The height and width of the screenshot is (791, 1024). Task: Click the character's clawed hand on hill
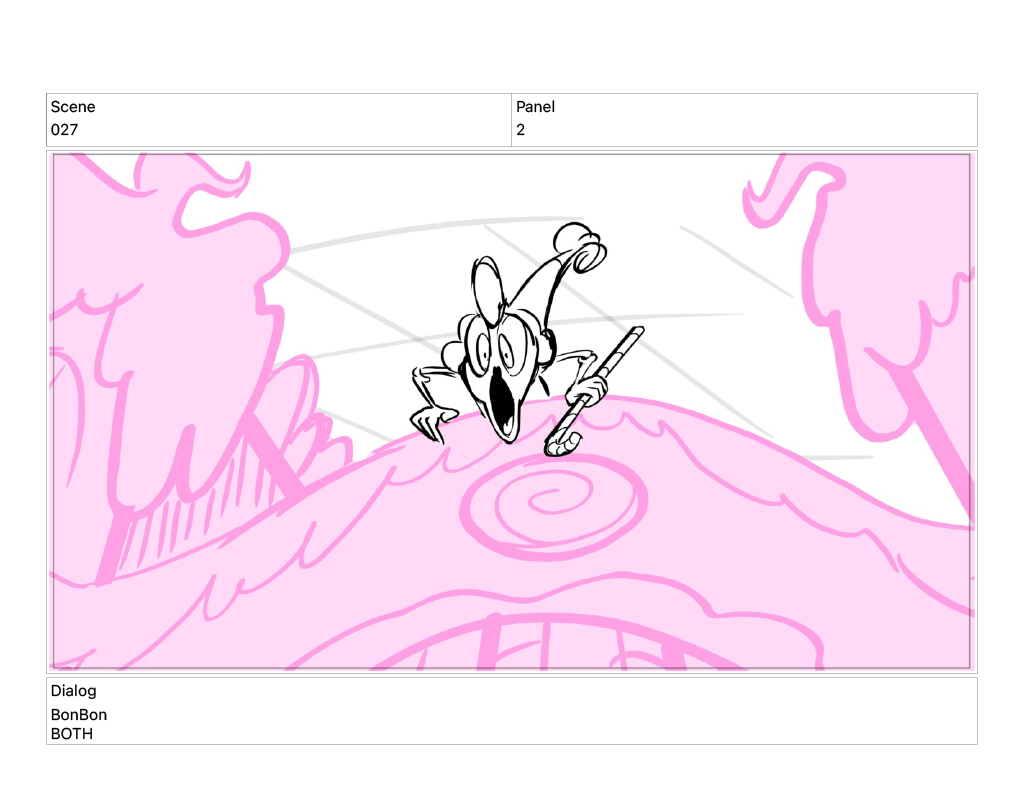(430, 419)
